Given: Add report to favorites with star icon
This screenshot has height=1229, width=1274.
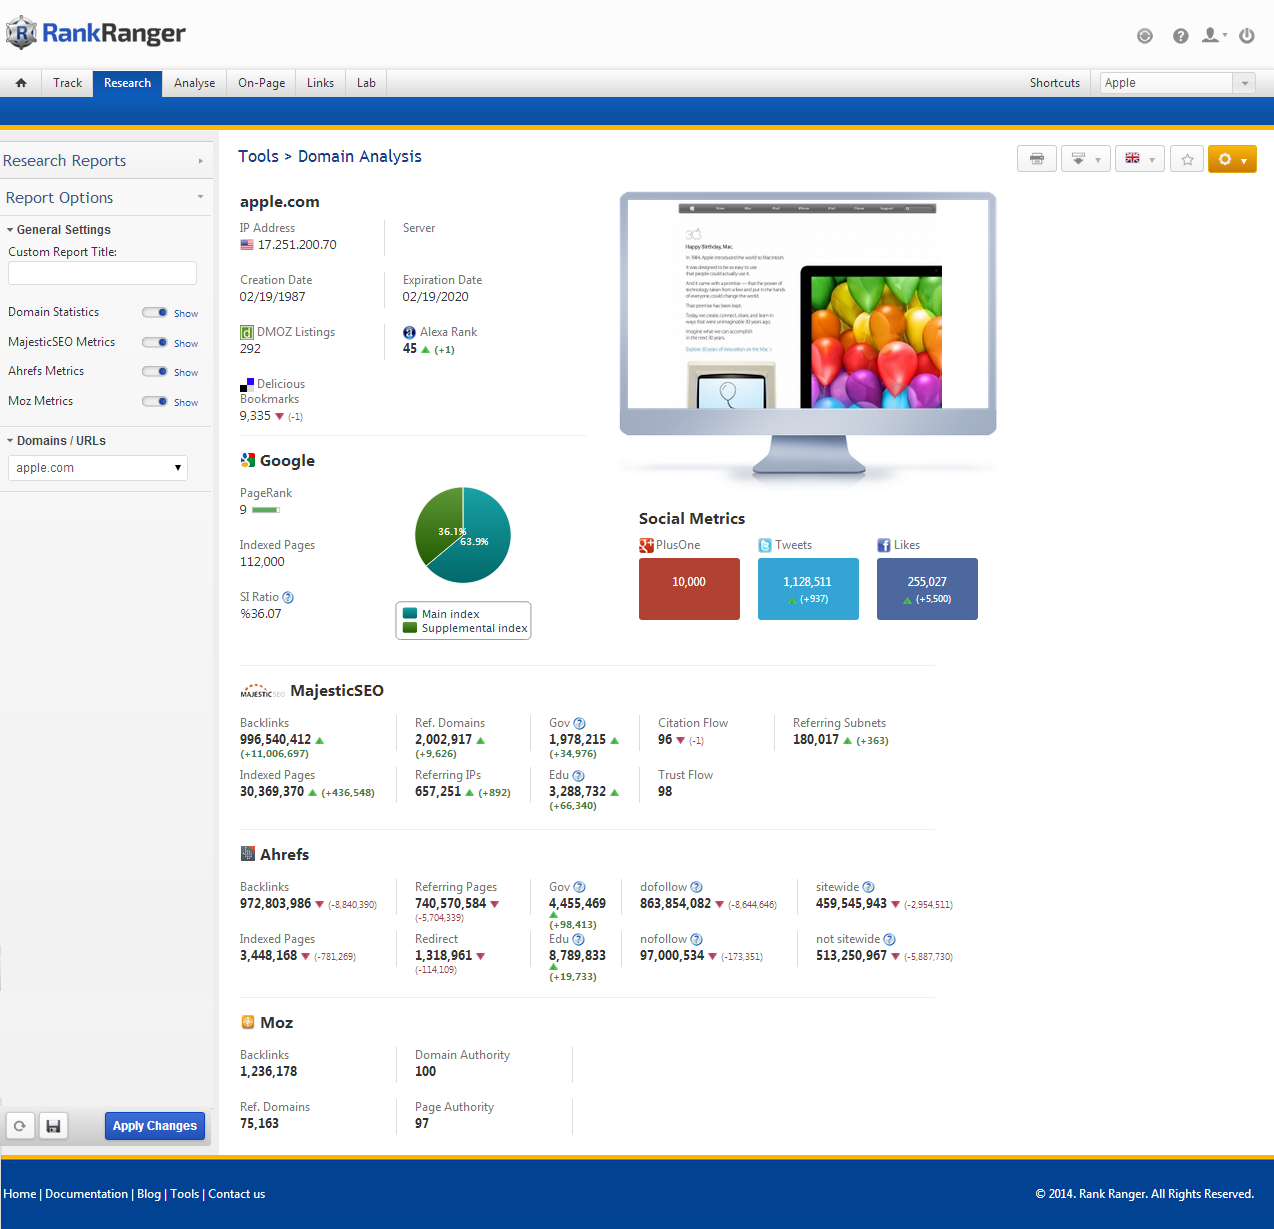Looking at the screenshot, I should click(1187, 159).
